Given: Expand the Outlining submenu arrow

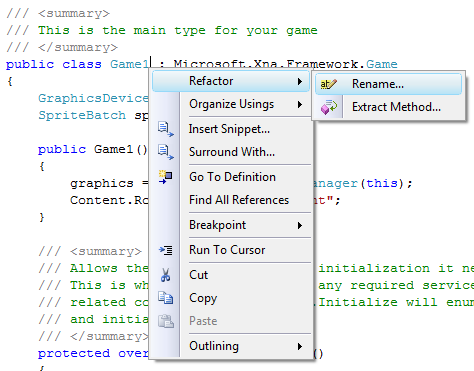Looking at the screenshot, I should (x=300, y=347).
